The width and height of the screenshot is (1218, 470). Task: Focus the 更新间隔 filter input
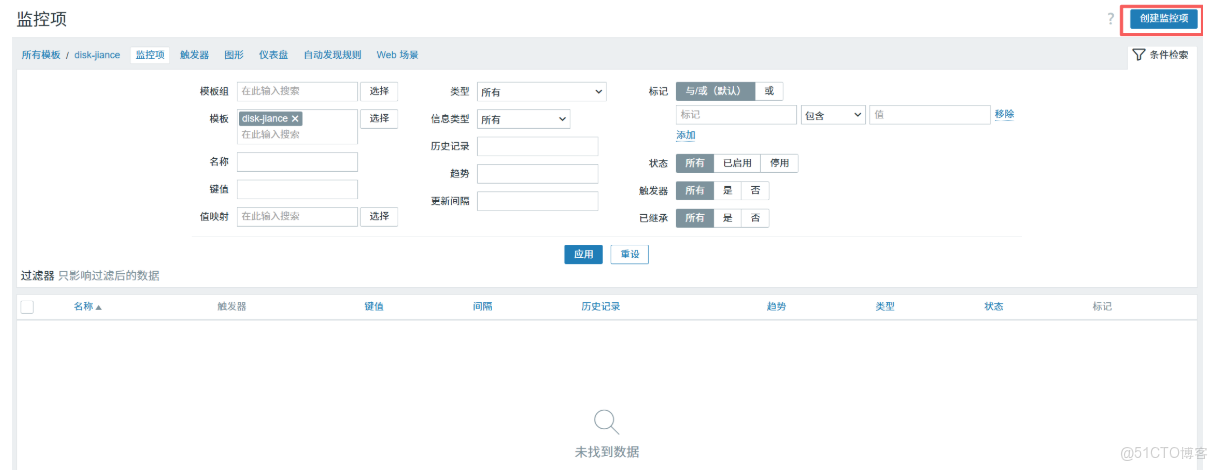coord(537,201)
